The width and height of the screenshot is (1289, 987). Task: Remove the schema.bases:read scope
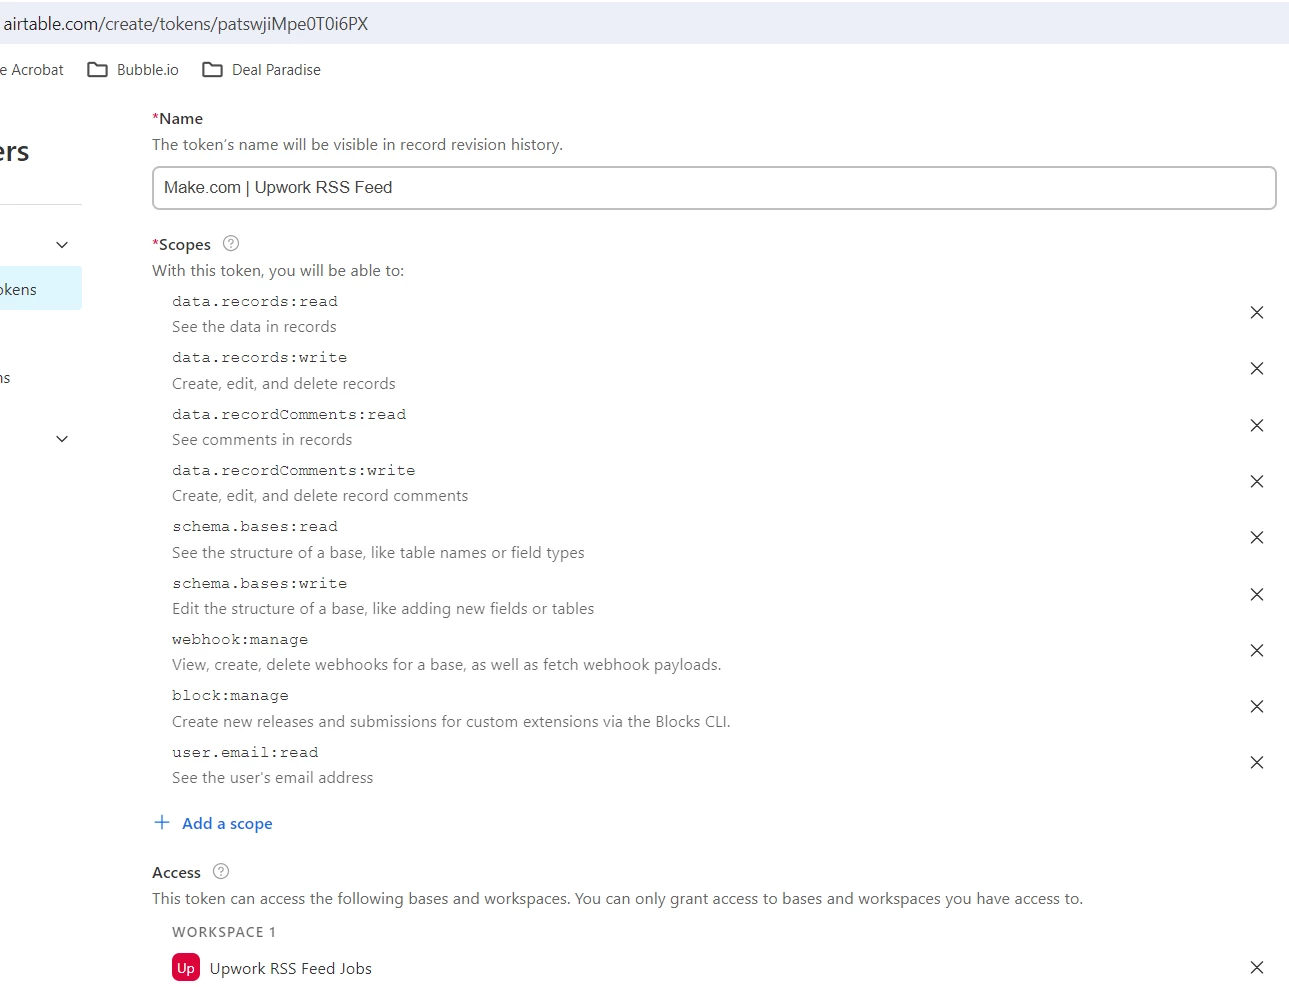click(x=1257, y=538)
